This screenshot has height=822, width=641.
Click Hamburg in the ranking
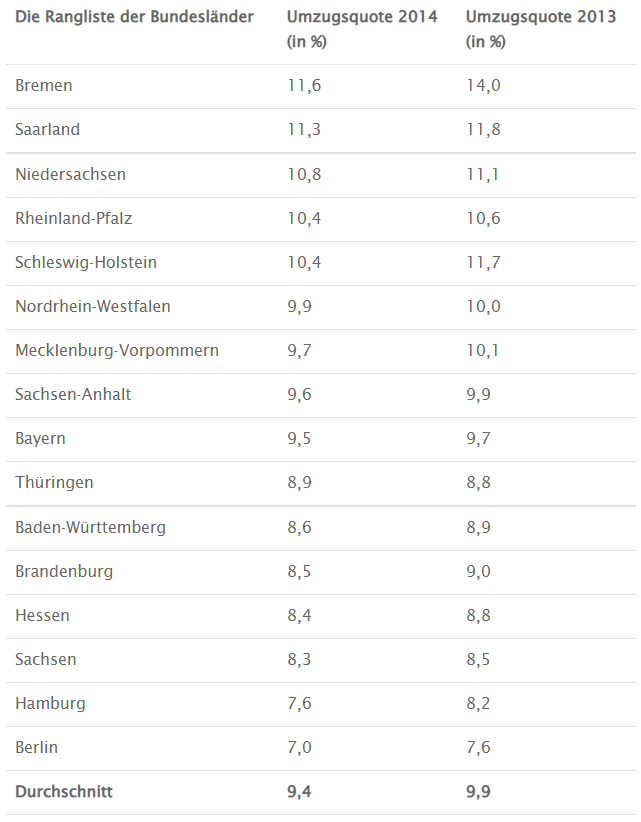point(50,704)
